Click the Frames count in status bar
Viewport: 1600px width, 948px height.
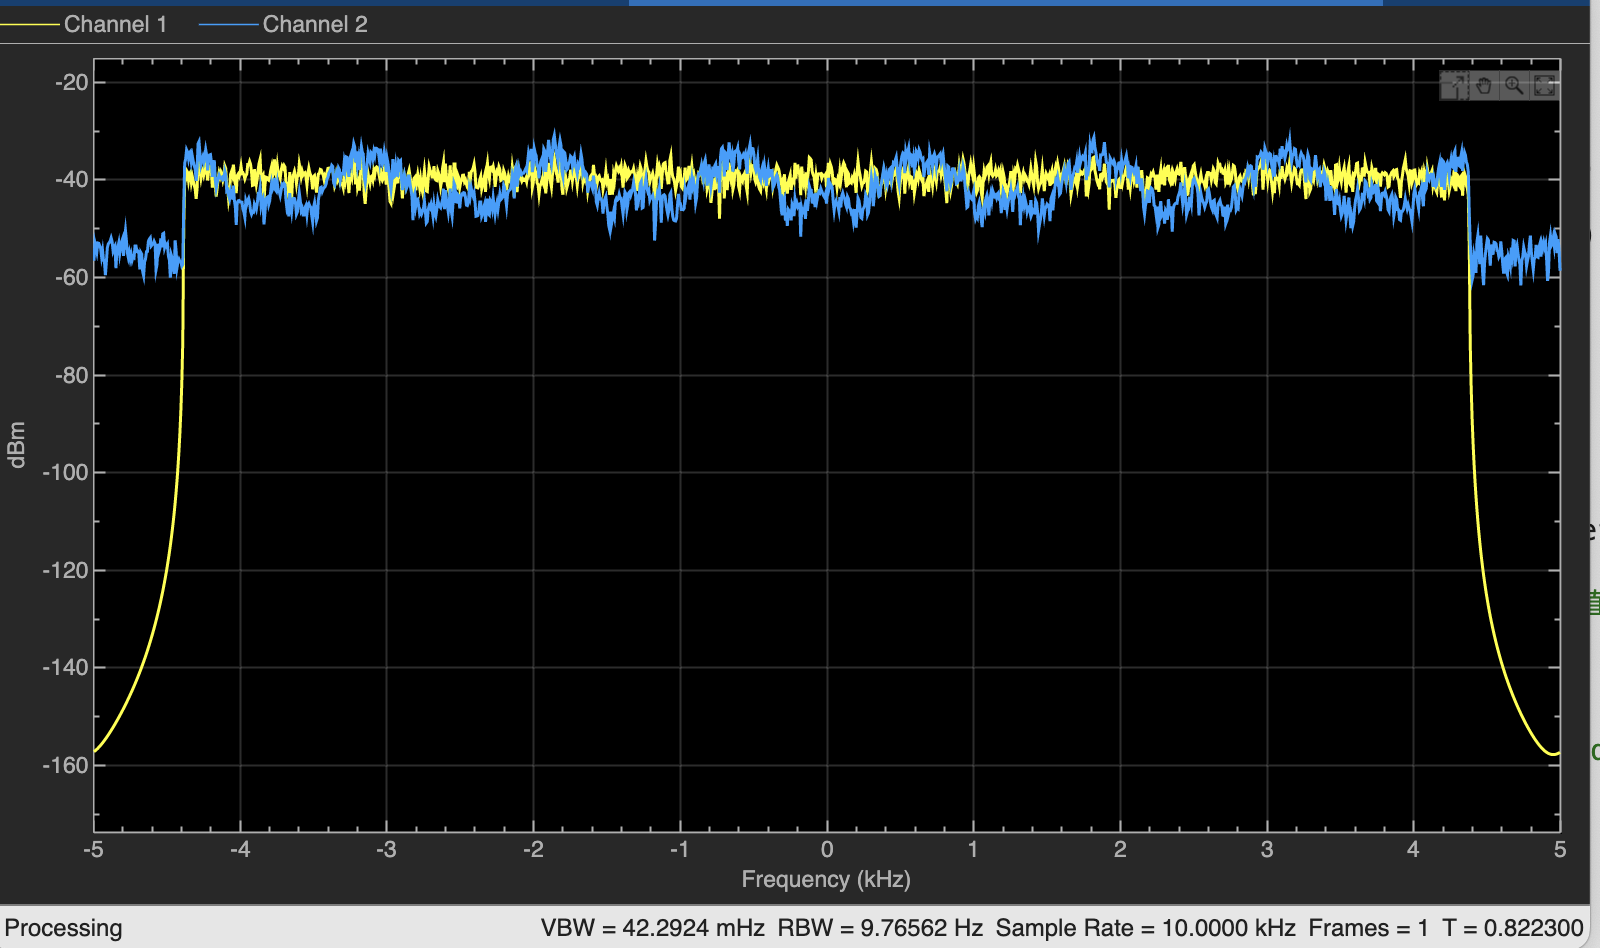tap(1368, 928)
